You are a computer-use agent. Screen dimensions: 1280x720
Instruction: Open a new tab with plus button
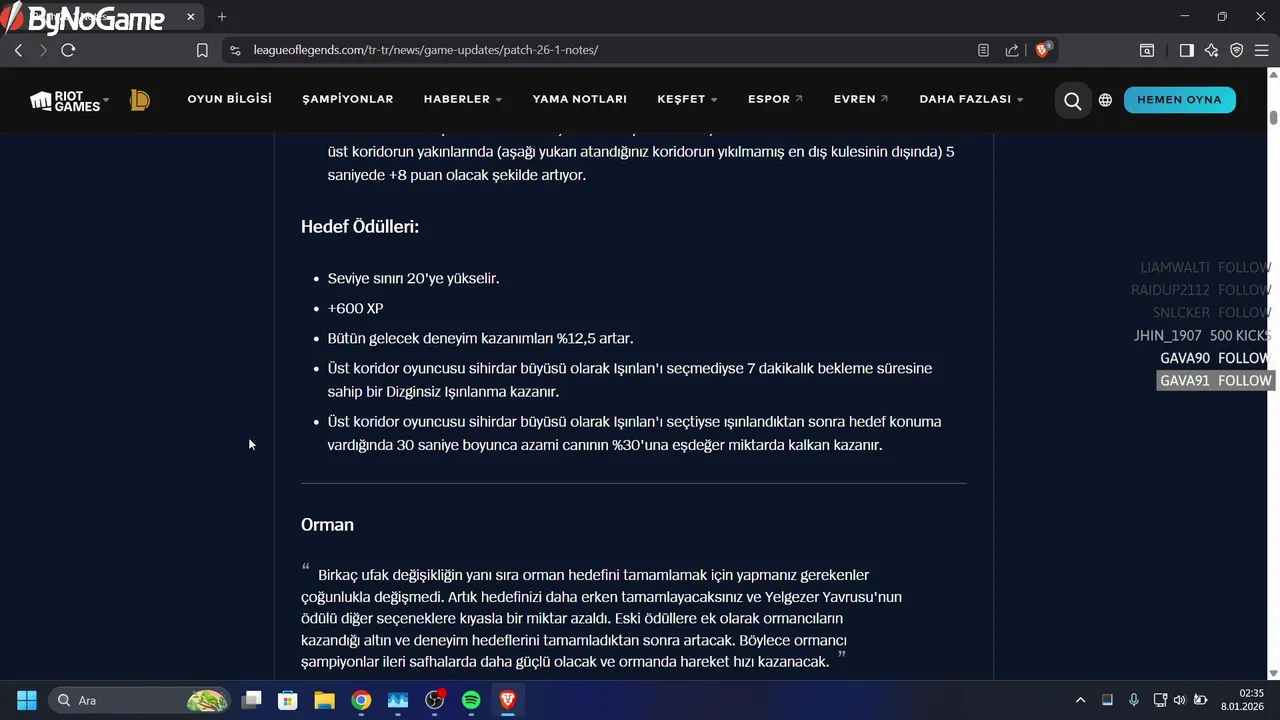click(x=222, y=17)
